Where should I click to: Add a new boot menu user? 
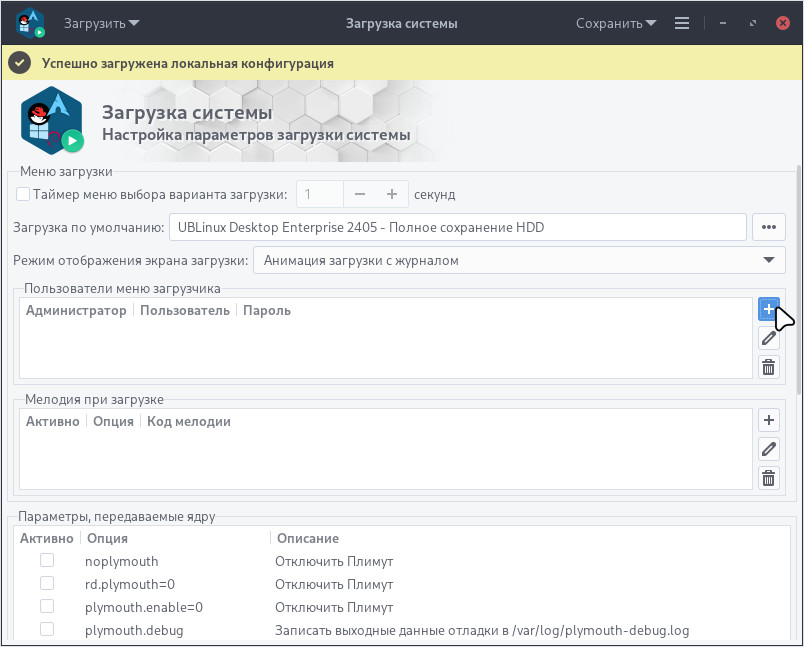coord(769,309)
